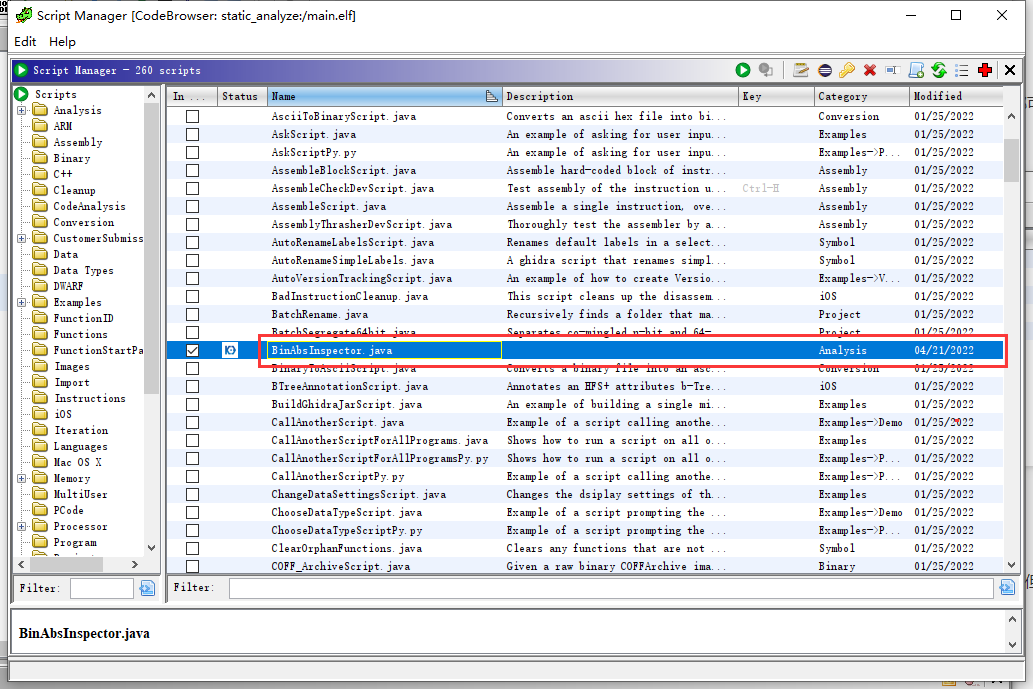This screenshot has width=1033, height=689.
Task: Assign key binding using key icon
Action: 847,70
